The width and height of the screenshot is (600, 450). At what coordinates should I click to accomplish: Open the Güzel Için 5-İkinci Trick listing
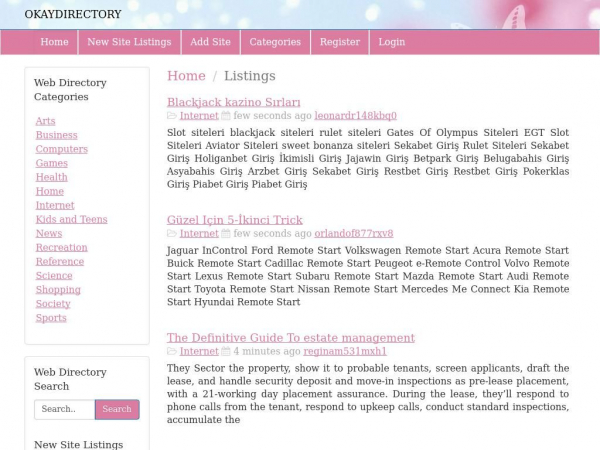235,220
